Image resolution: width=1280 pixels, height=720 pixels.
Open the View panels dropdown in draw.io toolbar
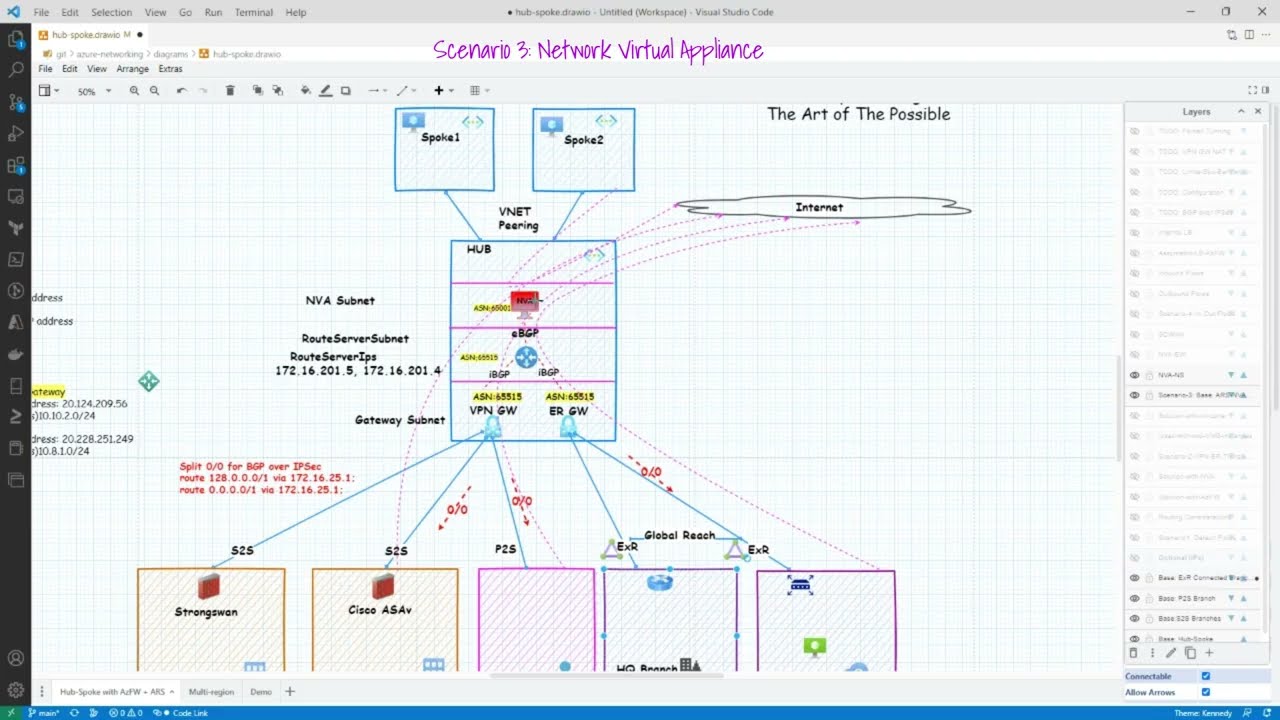point(48,91)
